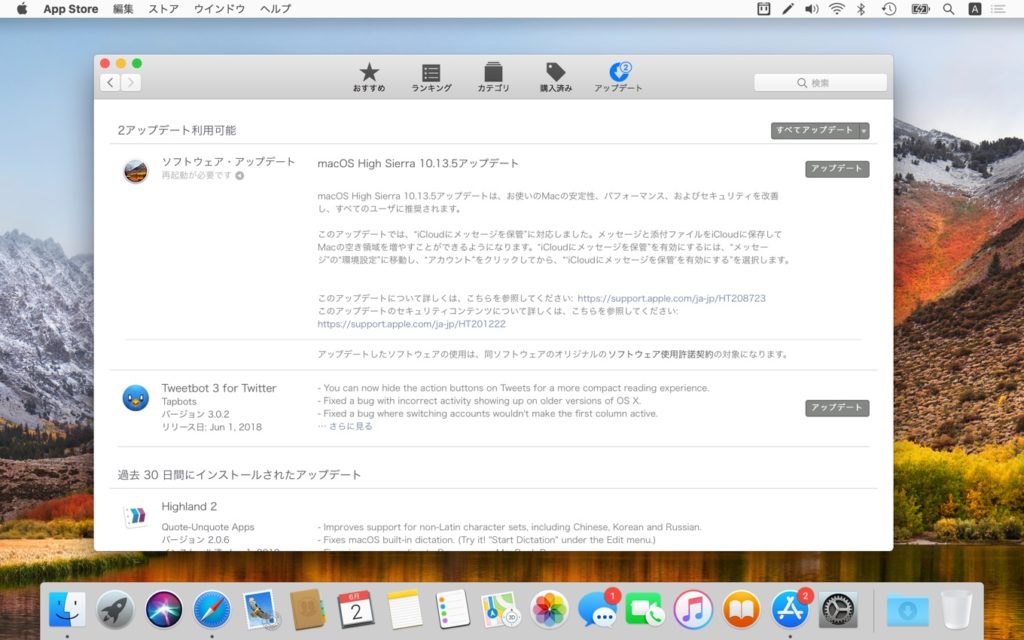Open the ストア menu in menu bar

click(x=163, y=9)
